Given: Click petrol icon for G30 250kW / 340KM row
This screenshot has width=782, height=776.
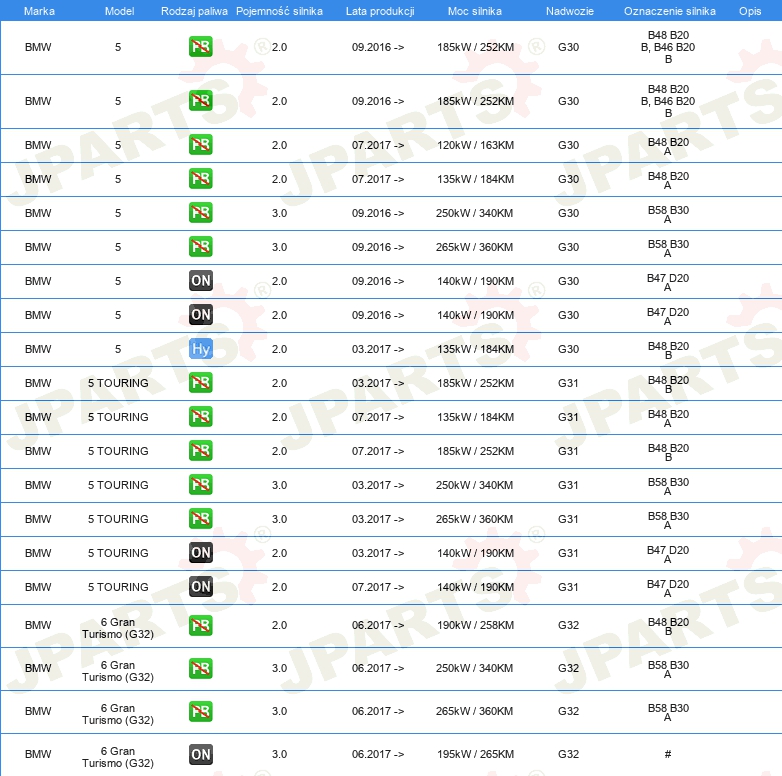Looking at the screenshot, I should pyautogui.click(x=200, y=213).
